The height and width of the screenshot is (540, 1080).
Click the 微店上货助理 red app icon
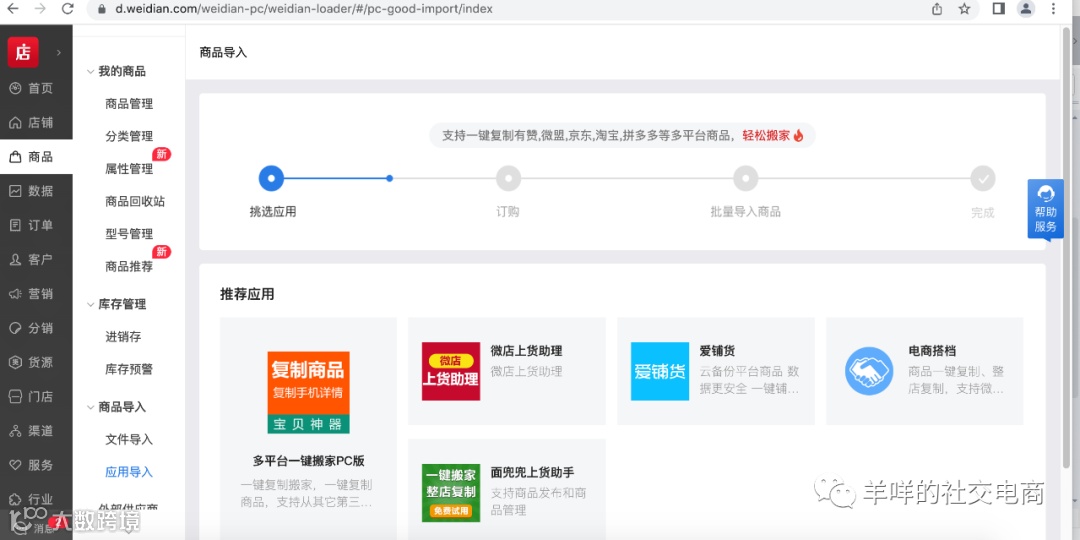click(451, 371)
